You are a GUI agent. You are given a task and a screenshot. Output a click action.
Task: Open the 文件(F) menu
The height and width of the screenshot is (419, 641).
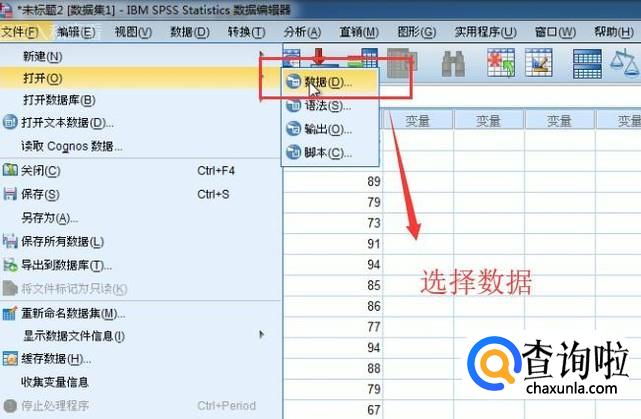click(x=20, y=32)
